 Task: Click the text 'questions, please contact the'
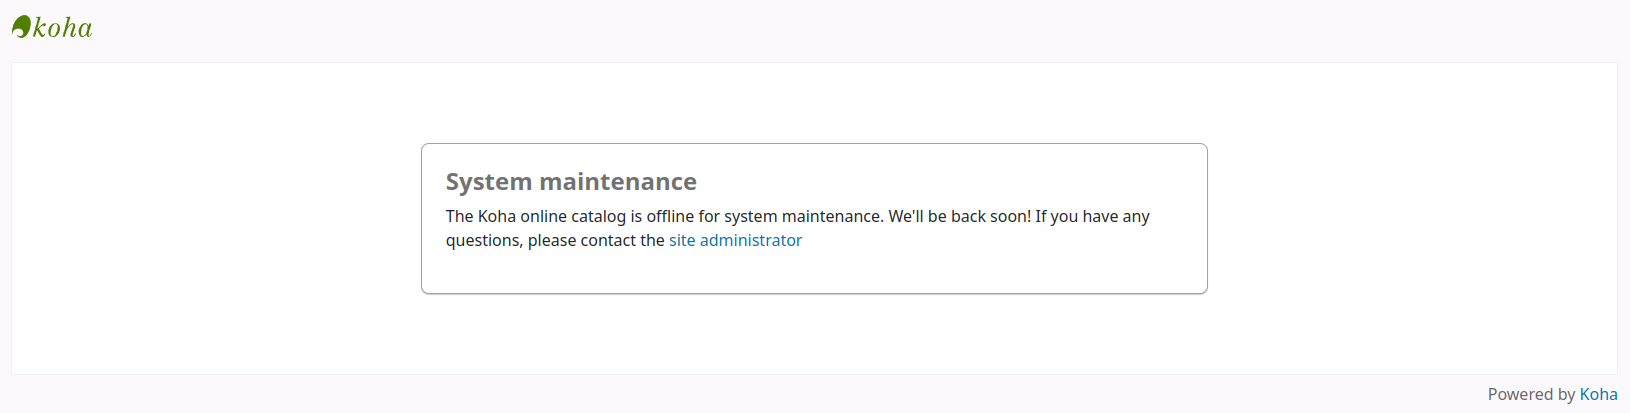coord(555,240)
